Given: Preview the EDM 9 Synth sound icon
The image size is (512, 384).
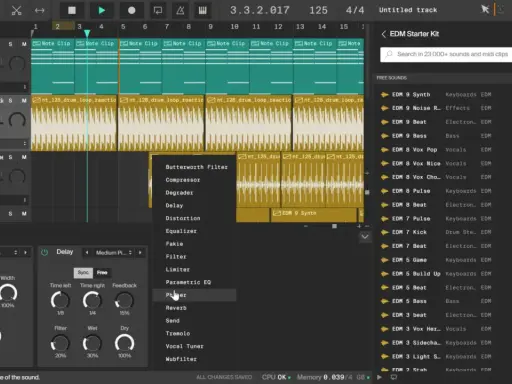Looking at the screenshot, I should [385, 95].
